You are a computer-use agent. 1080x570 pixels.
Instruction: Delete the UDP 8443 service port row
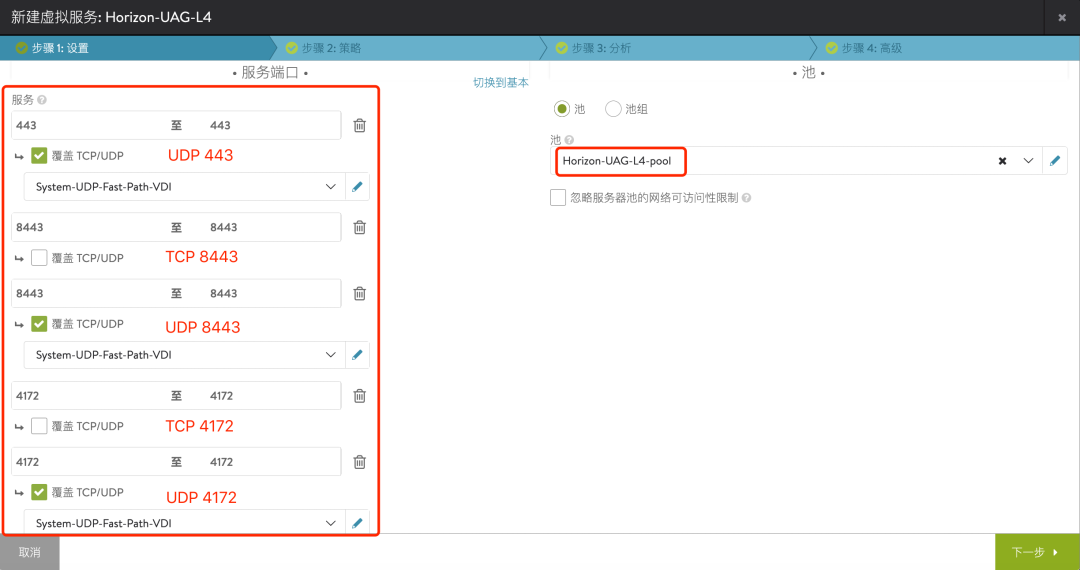(x=360, y=293)
